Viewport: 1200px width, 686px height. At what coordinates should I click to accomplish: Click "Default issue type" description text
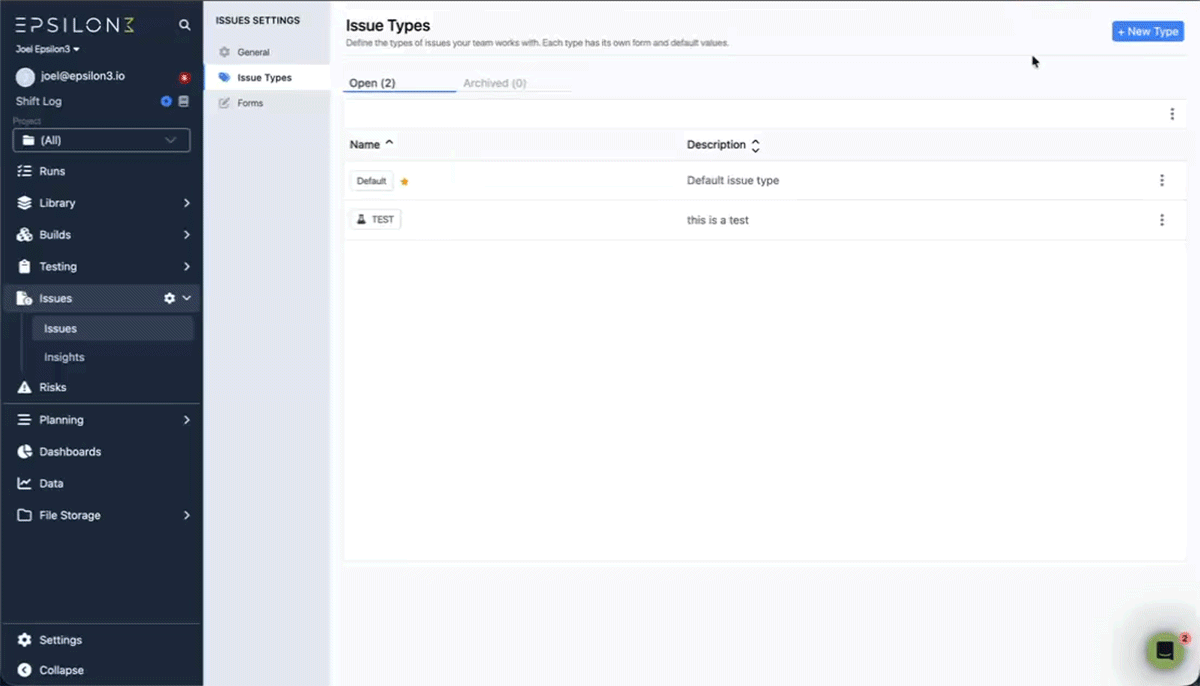[733, 181]
